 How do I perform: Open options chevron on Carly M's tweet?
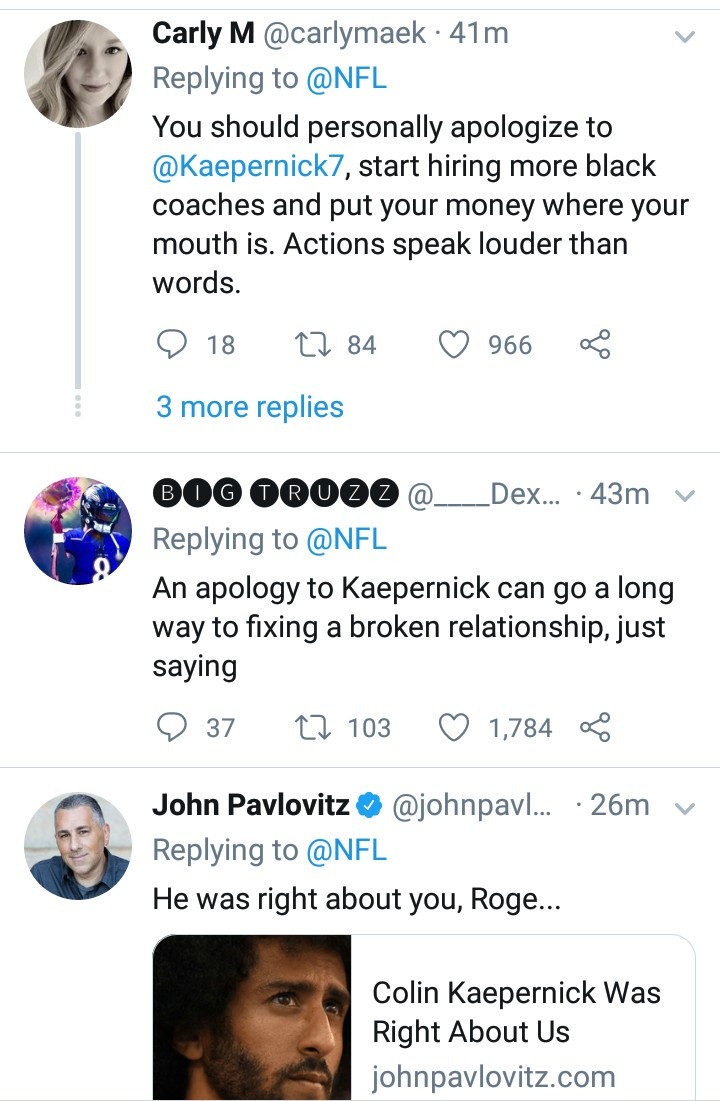685,37
